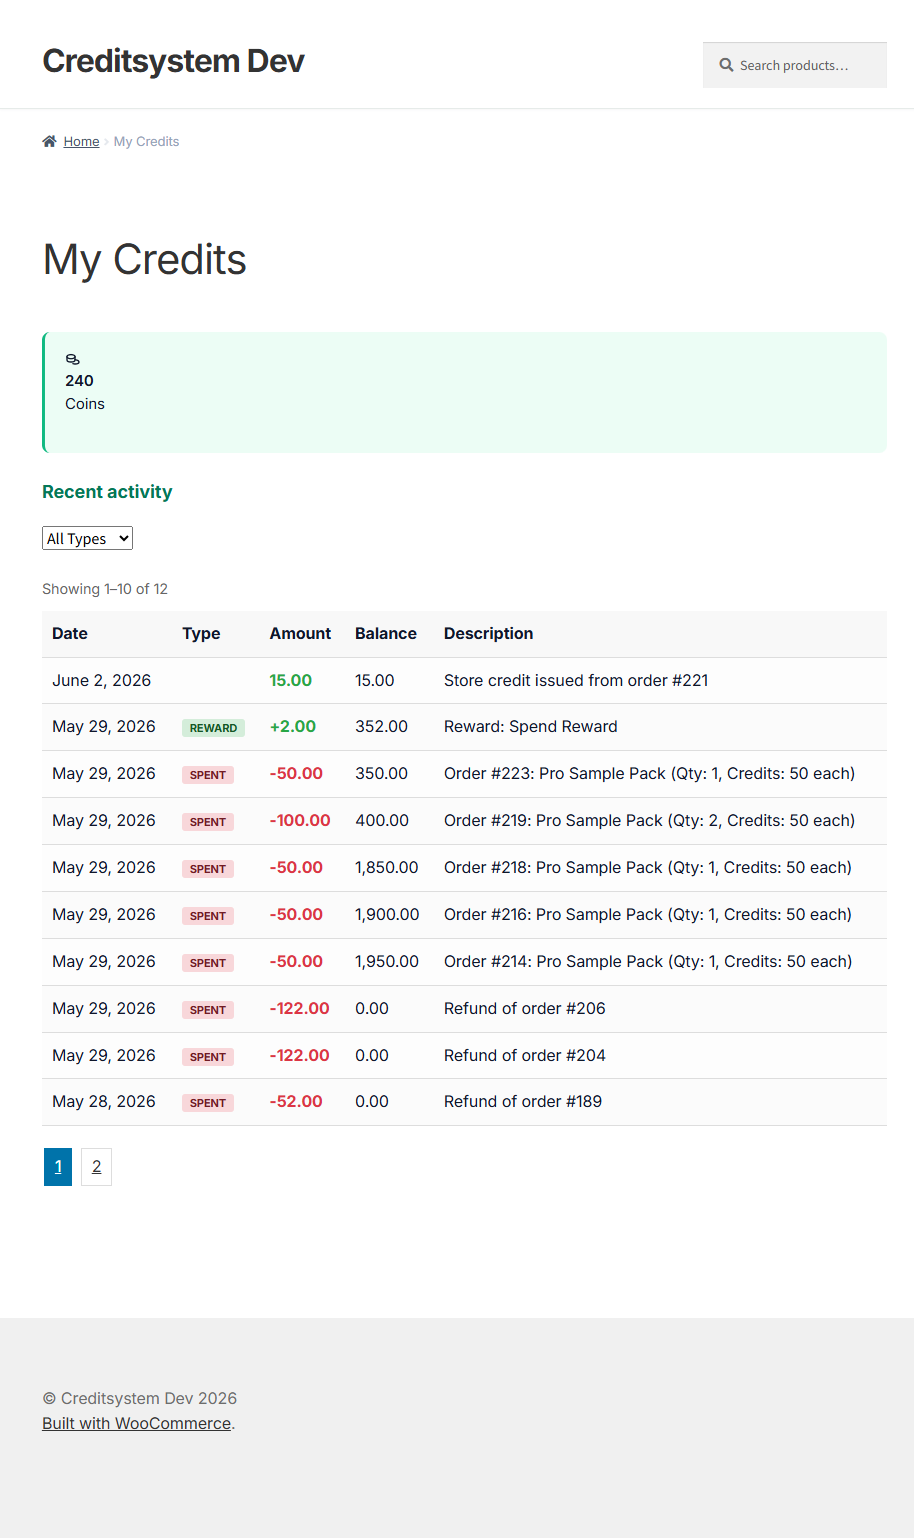Screen dimensions: 914x1538
Task: Click the Amount column header
Action: 300,633
